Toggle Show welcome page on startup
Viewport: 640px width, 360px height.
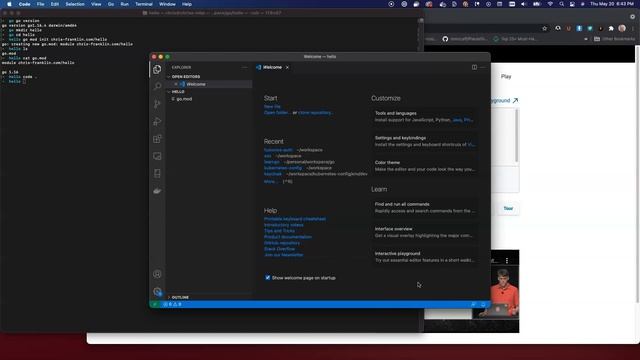(x=268, y=278)
